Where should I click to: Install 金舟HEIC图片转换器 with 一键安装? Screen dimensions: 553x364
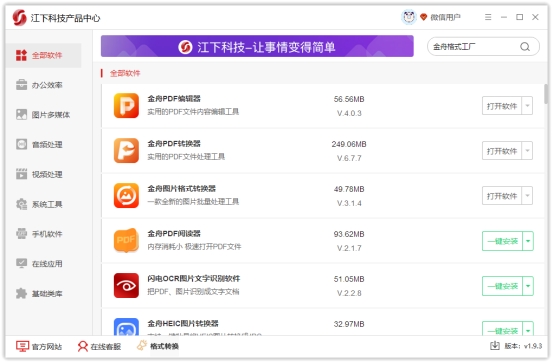click(x=502, y=329)
